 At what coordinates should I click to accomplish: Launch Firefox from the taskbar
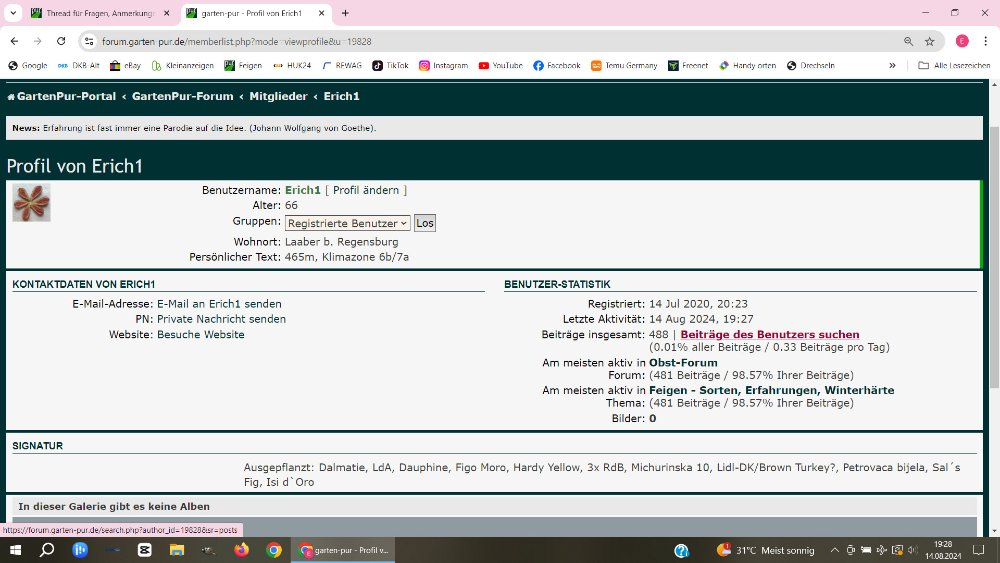[241, 550]
